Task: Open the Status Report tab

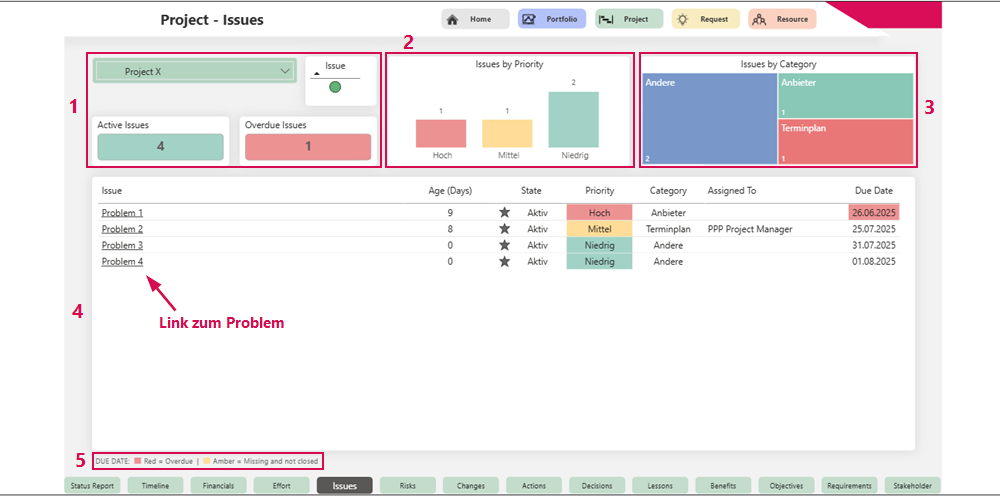Action: pyautogui.click(x=93, y=486)
